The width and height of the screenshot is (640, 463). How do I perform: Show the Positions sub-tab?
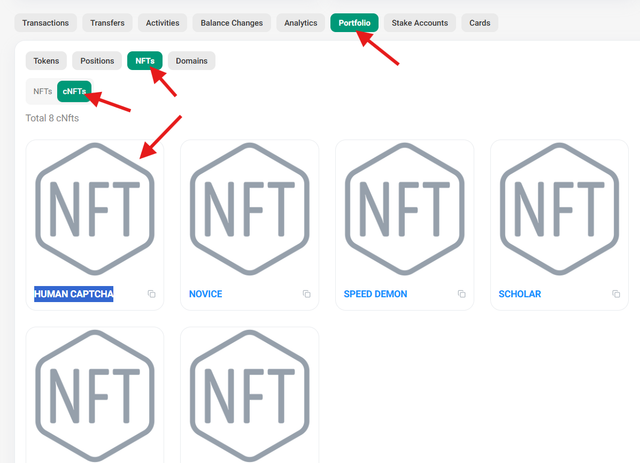click(97, 61)
